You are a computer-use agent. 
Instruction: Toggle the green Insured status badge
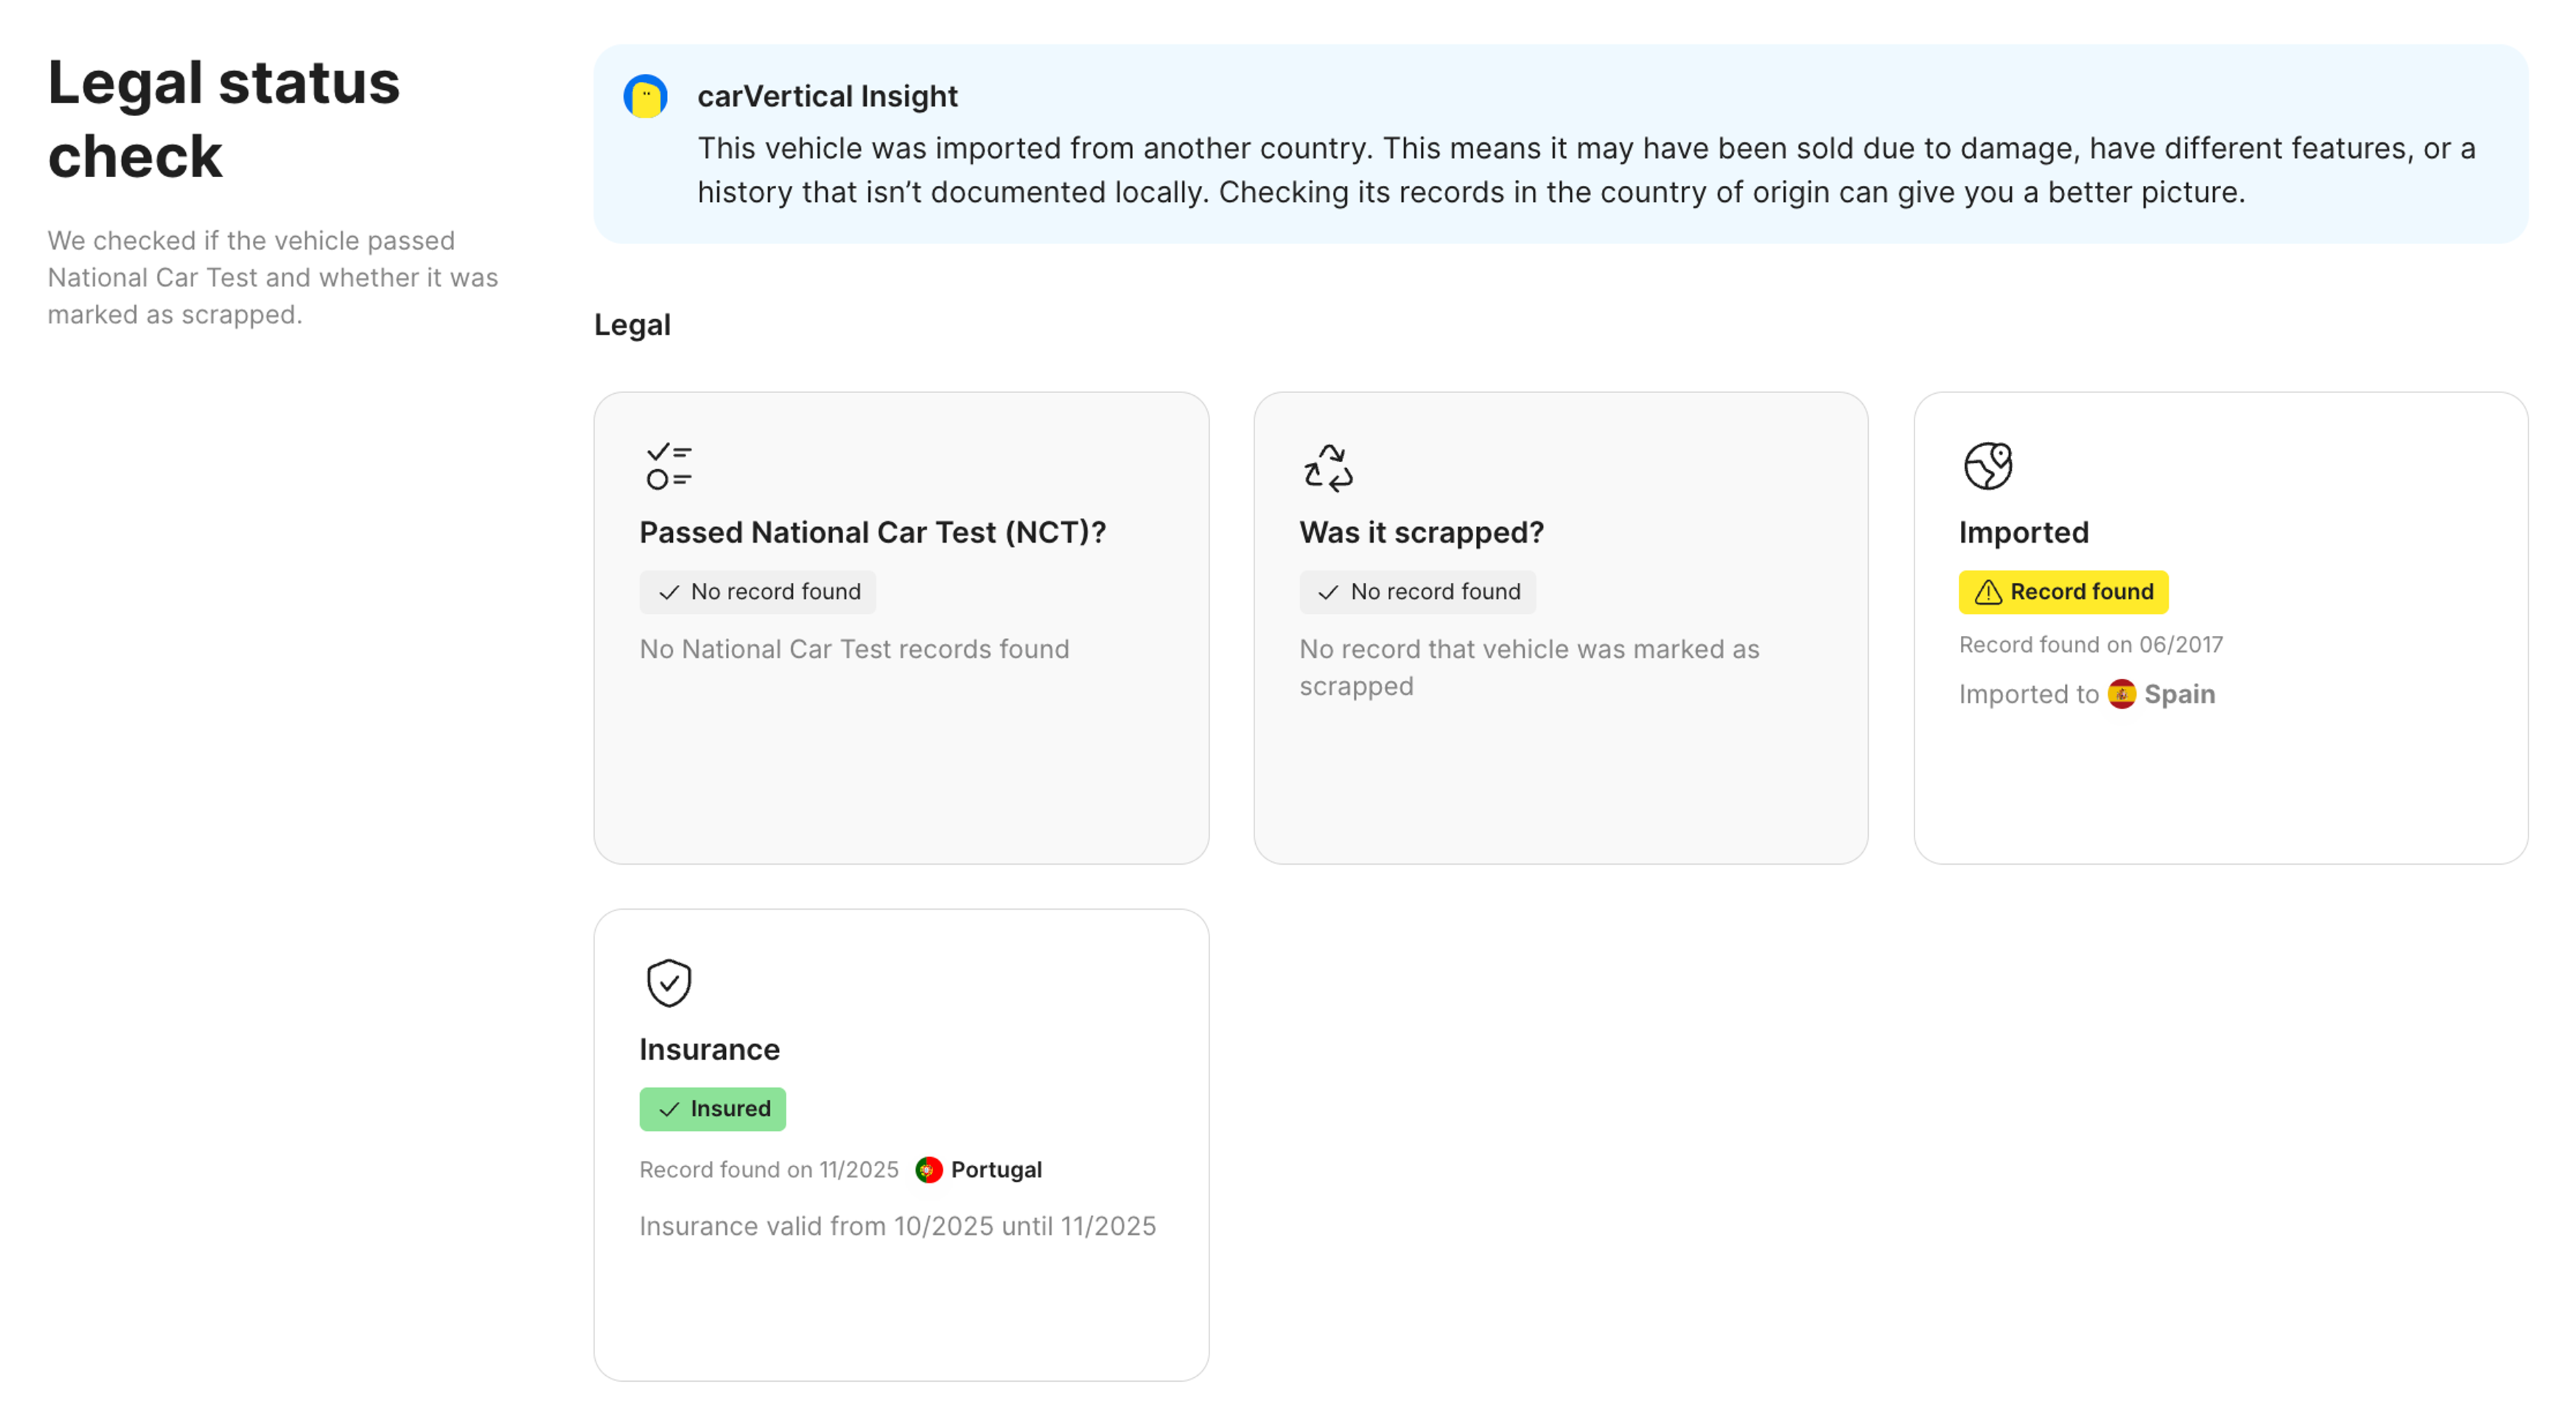(x=712, y=1109)
